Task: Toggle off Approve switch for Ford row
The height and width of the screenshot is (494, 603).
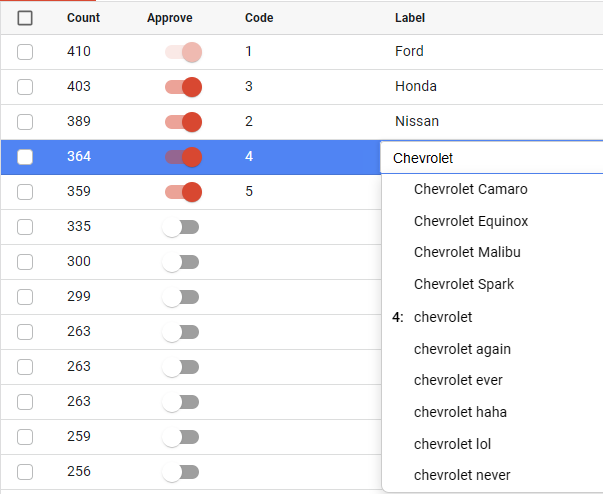Action: (184, 52)
